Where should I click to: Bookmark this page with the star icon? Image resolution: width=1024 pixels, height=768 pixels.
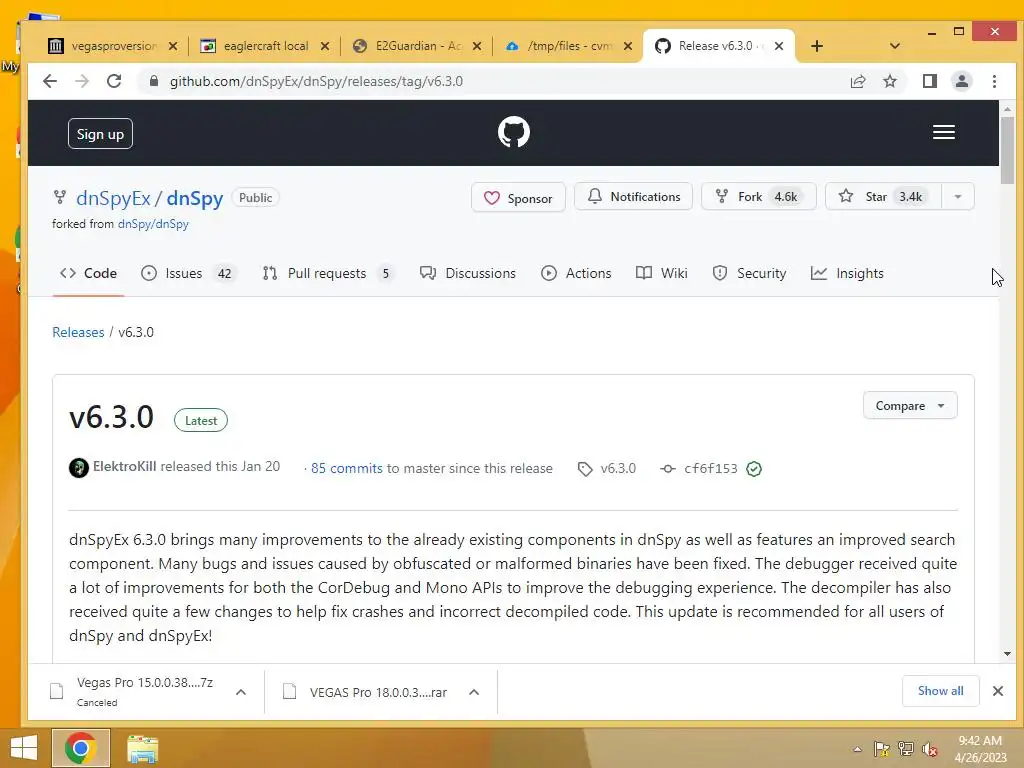[889, 81]
